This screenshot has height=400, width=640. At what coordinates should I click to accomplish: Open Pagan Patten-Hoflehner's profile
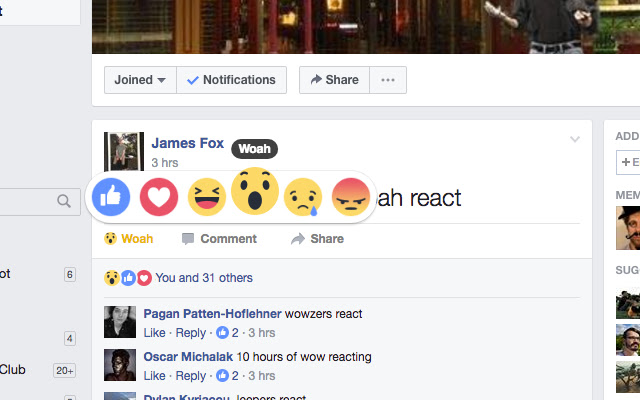tap(212, 314)
